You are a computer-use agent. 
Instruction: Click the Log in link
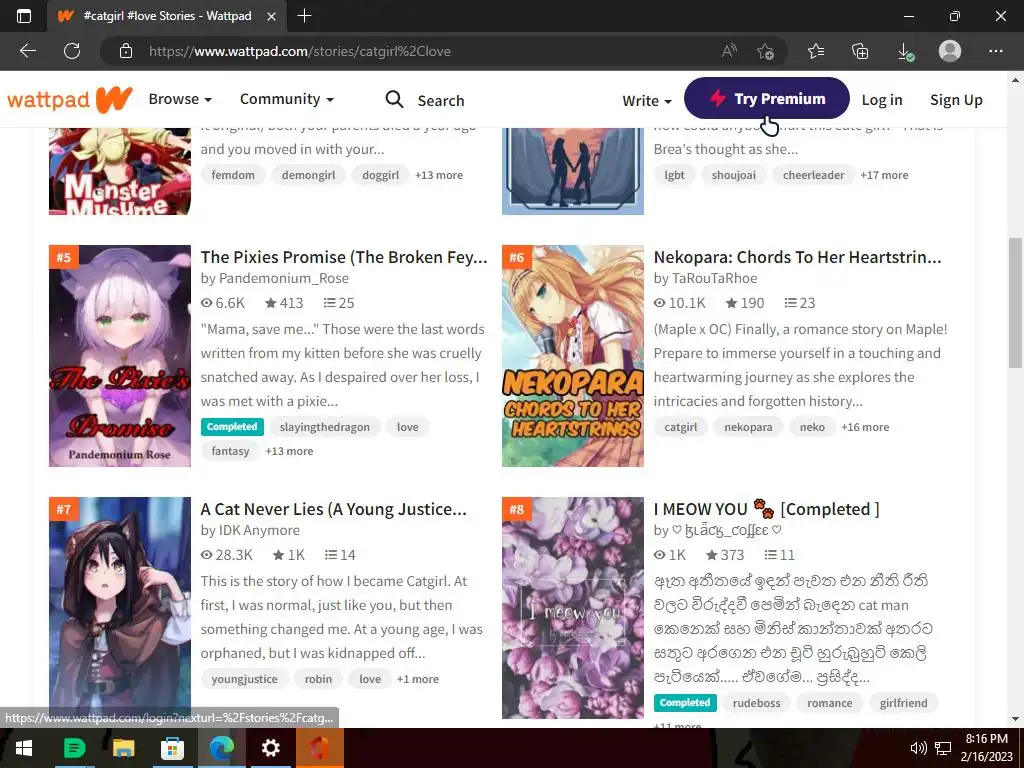(x=882, y=100)
